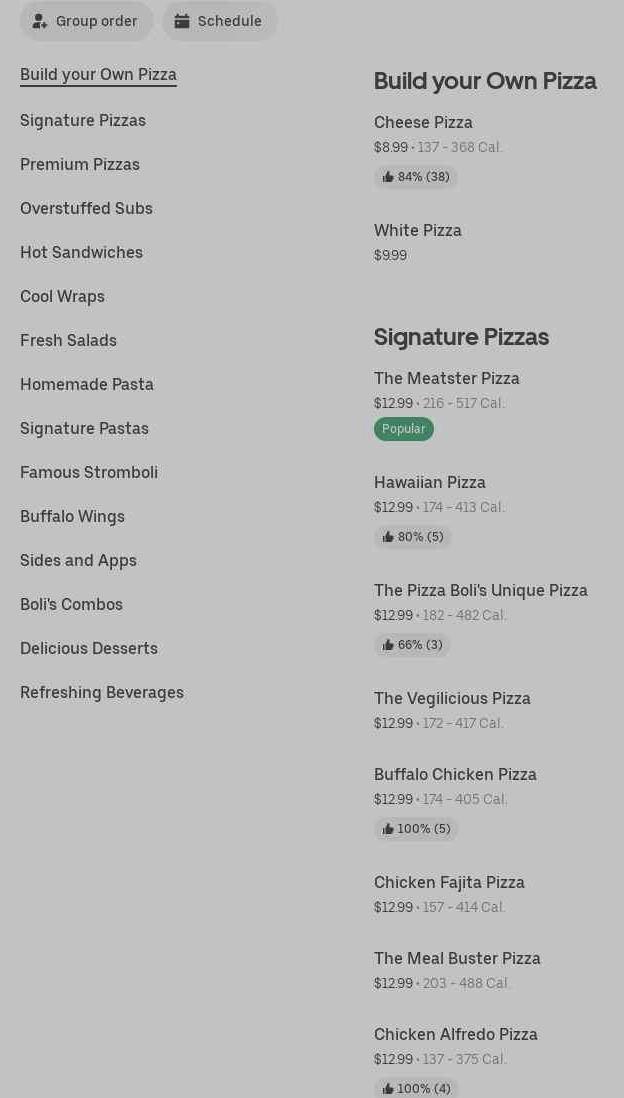Click thumbs-up rating on Buffalo Chicken Pizza

416,829
